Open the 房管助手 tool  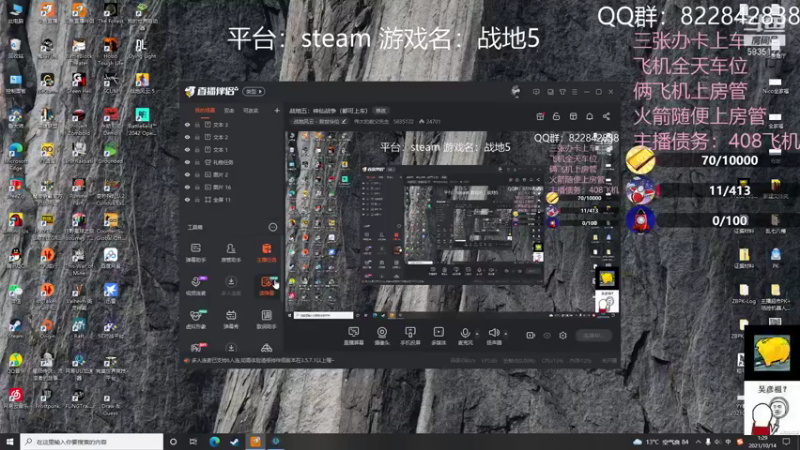[231, 253]
